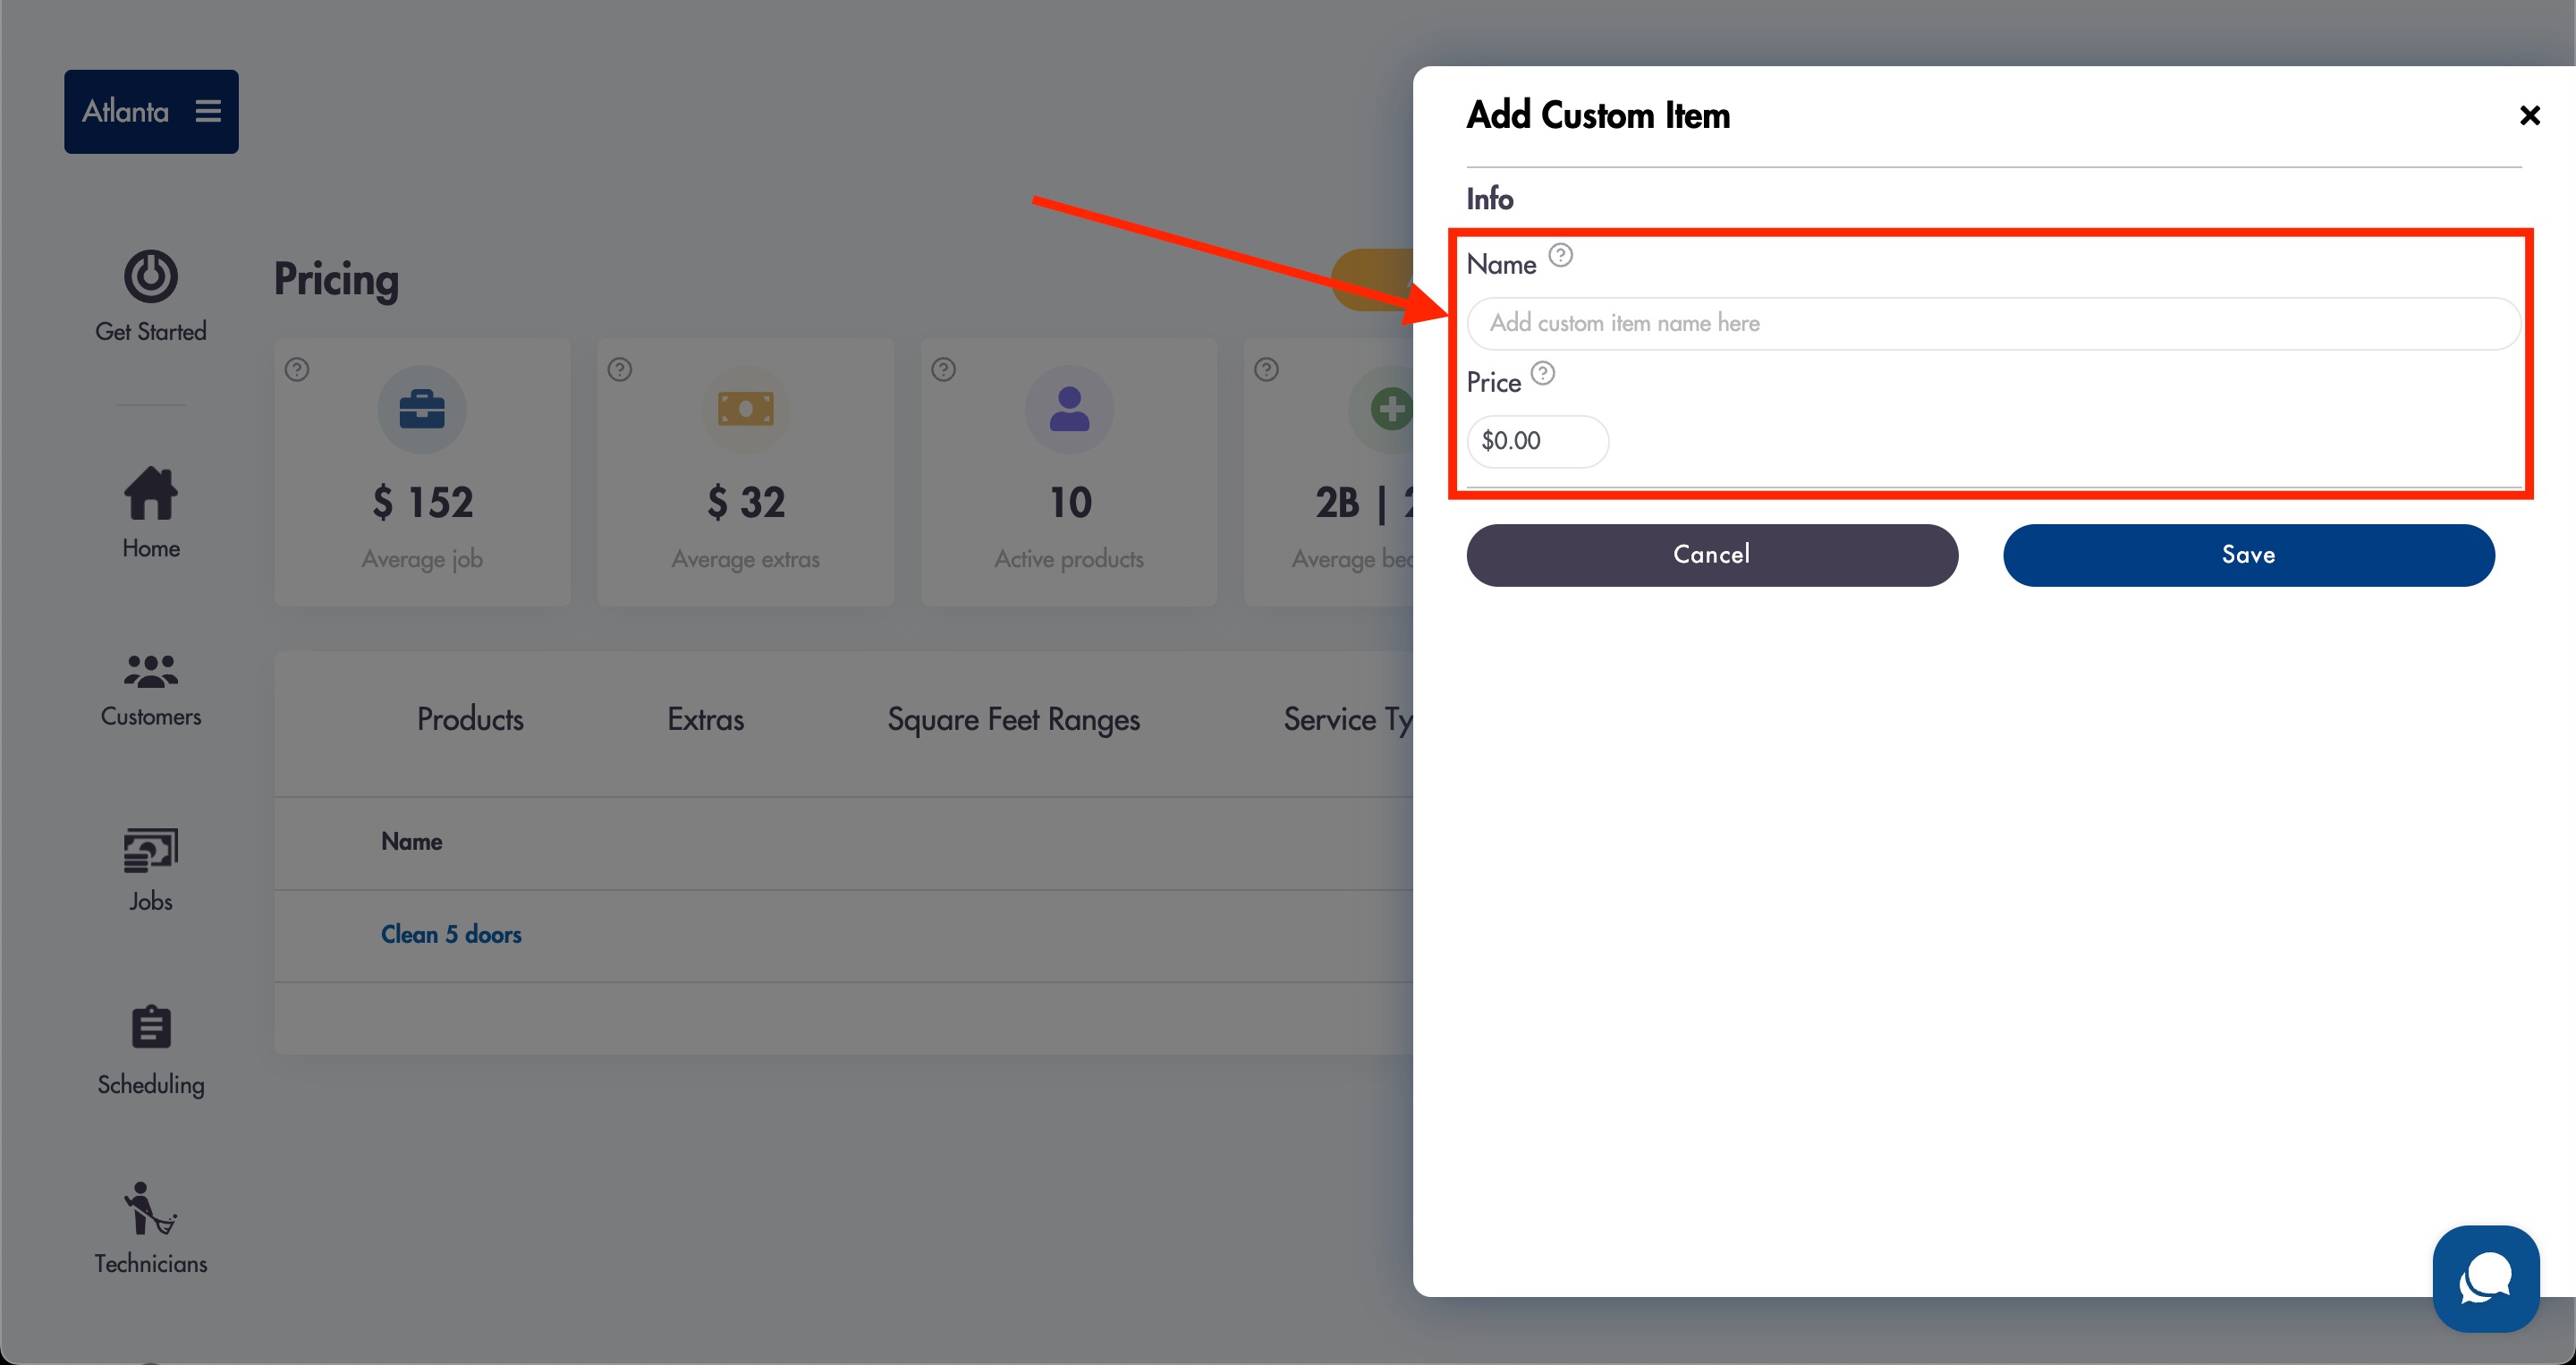
Task: Click the help icon on Average job card
Action: pos(297,370)
